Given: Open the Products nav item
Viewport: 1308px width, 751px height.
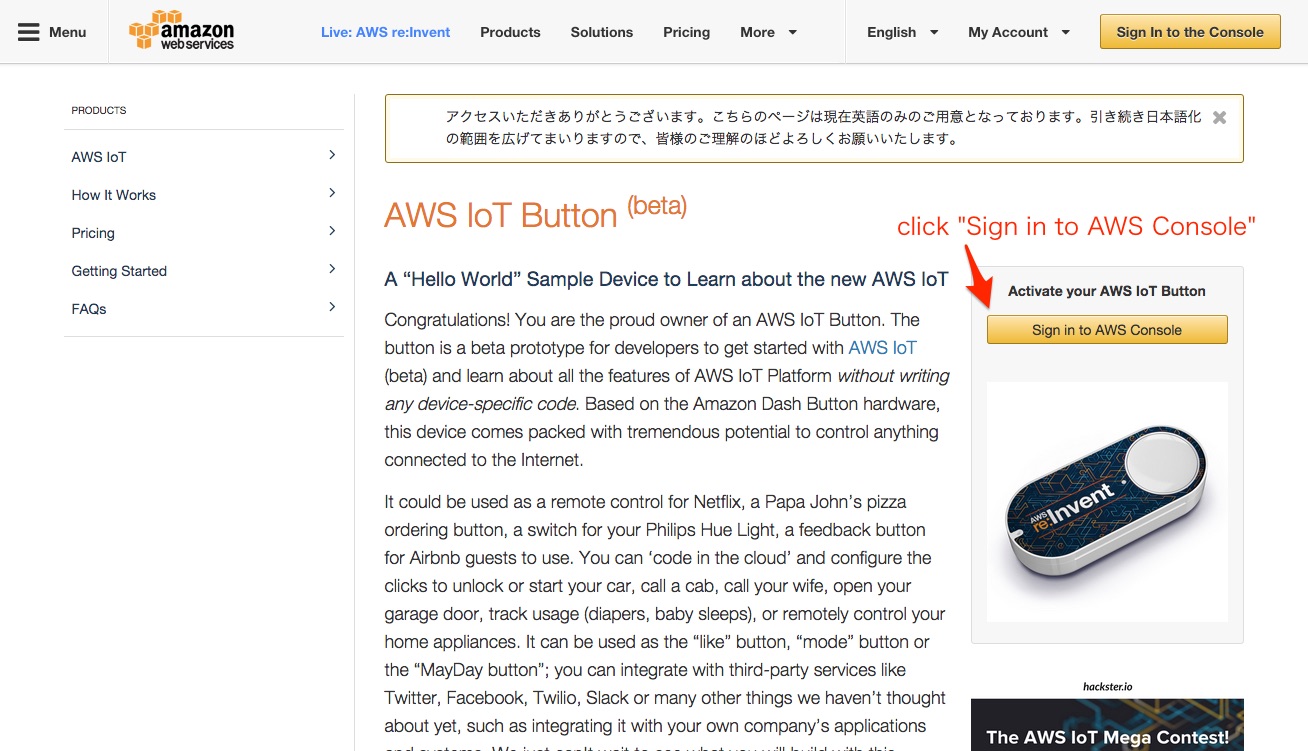Looking at the screenshot, I should point(510,32).
